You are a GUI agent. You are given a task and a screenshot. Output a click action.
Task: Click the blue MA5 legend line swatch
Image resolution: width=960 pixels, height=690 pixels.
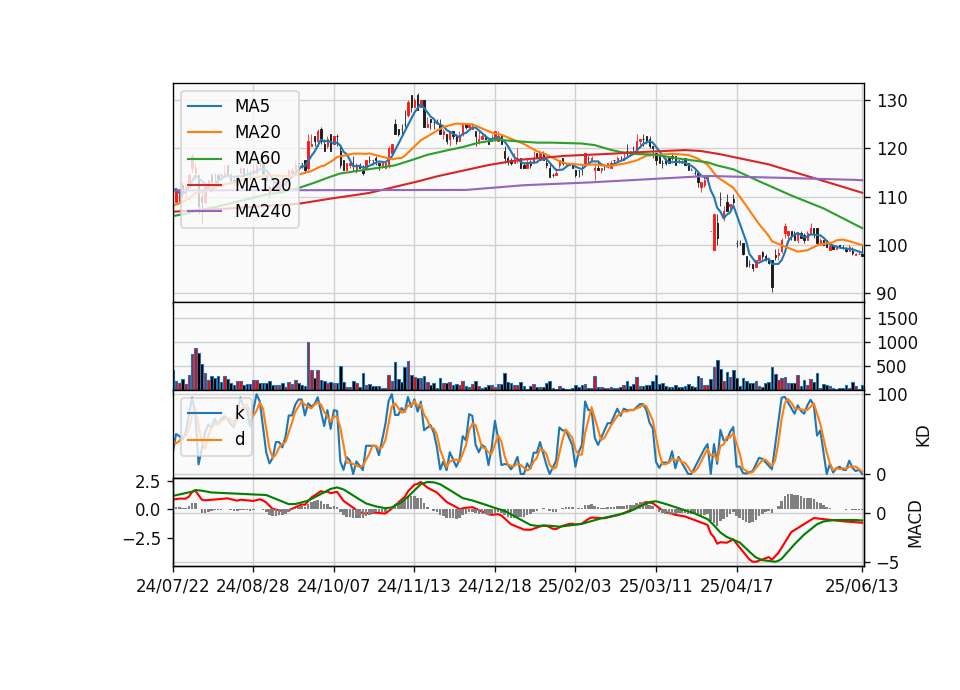pyautogui.click(x=204, y=106)
